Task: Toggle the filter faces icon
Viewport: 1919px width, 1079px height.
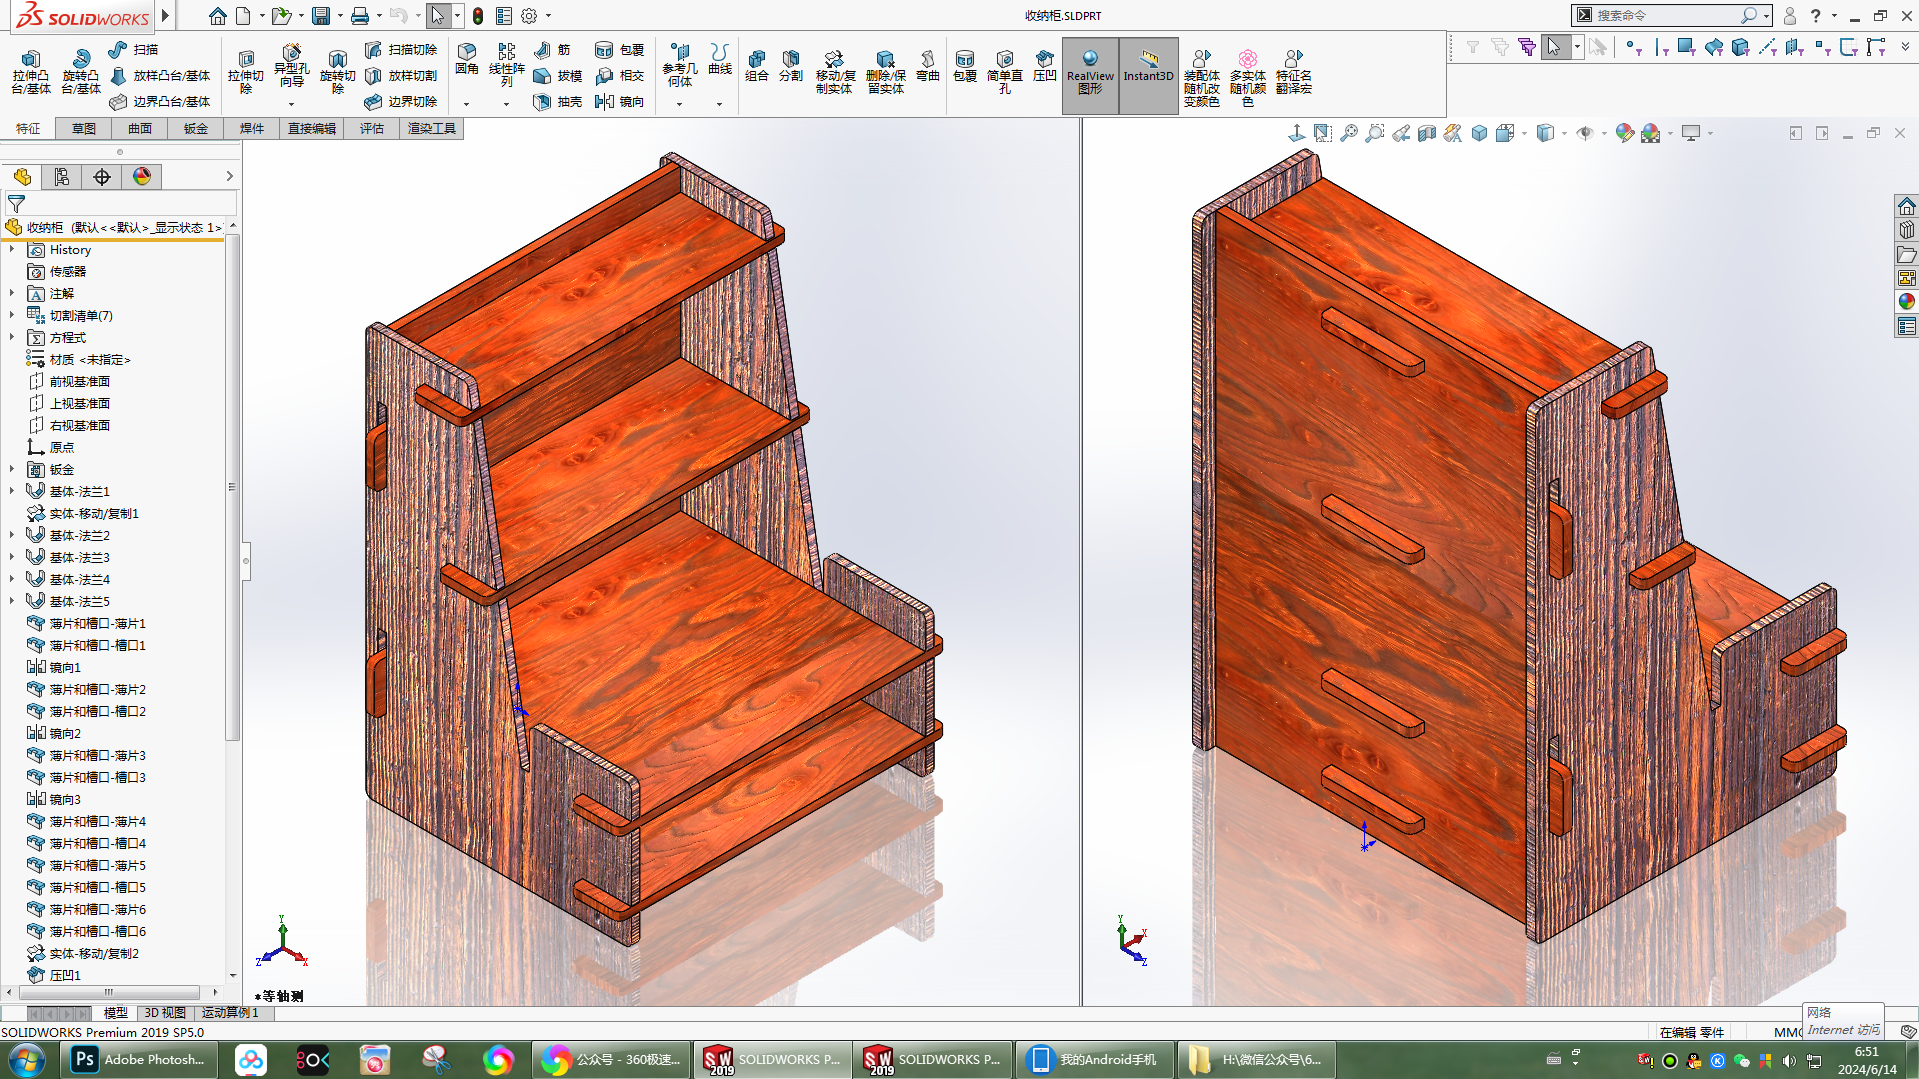Action: [1687, 47]
